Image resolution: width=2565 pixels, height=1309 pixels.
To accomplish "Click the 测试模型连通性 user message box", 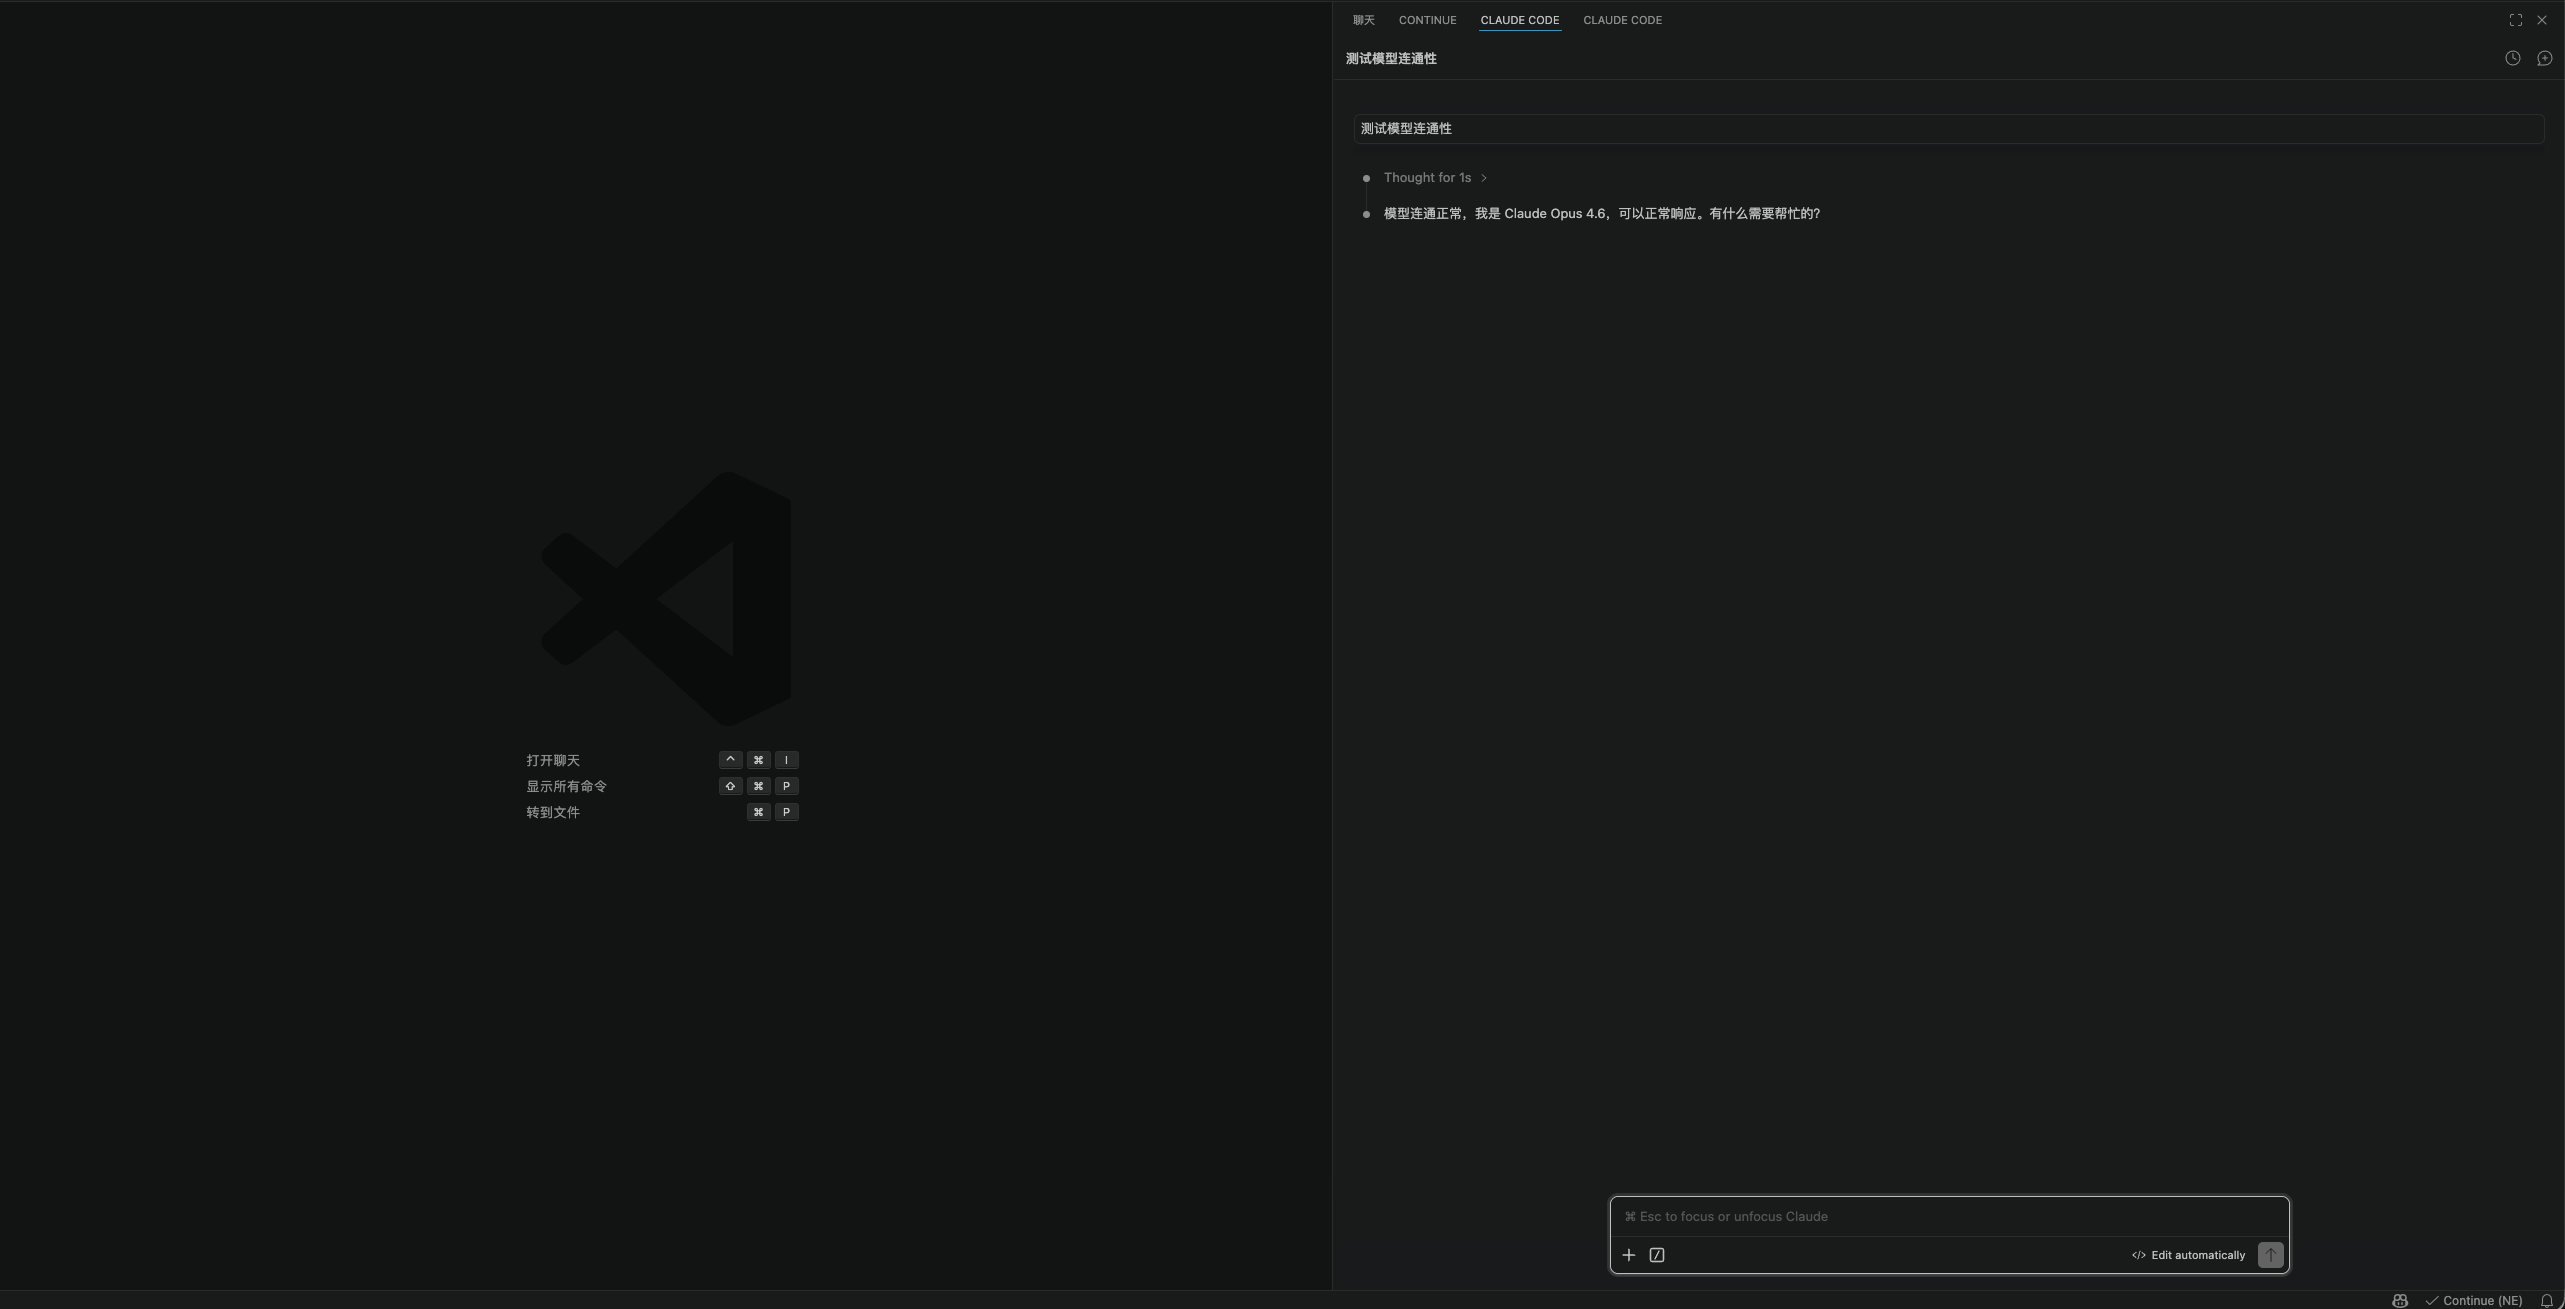I will 1949,129.
